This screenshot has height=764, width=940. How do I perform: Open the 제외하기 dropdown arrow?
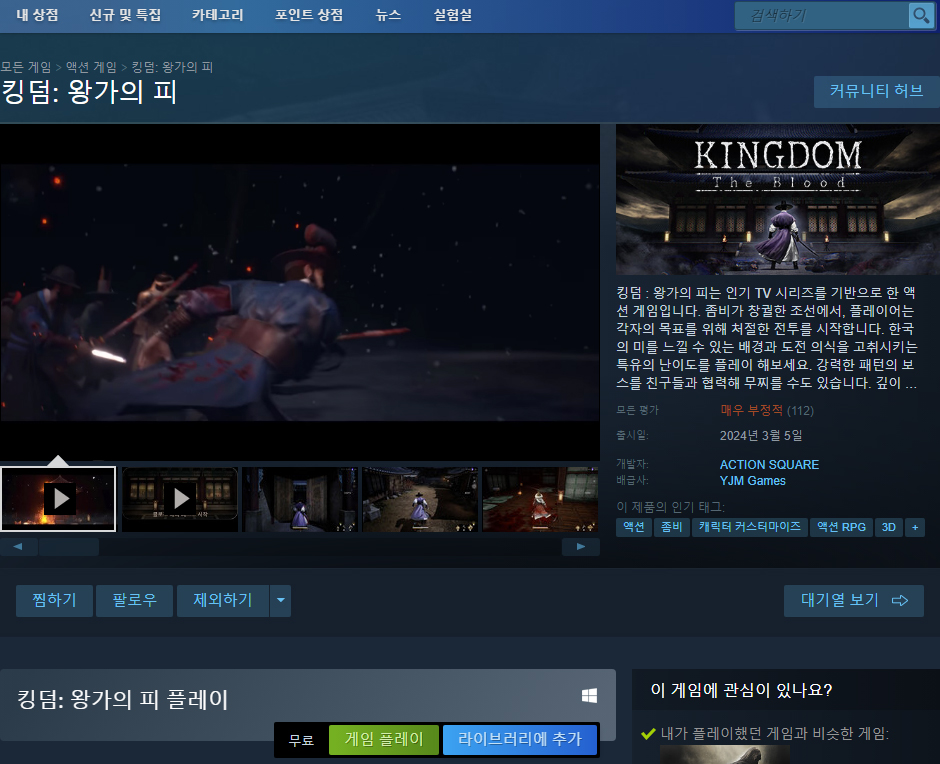click(x=281, y=600)
